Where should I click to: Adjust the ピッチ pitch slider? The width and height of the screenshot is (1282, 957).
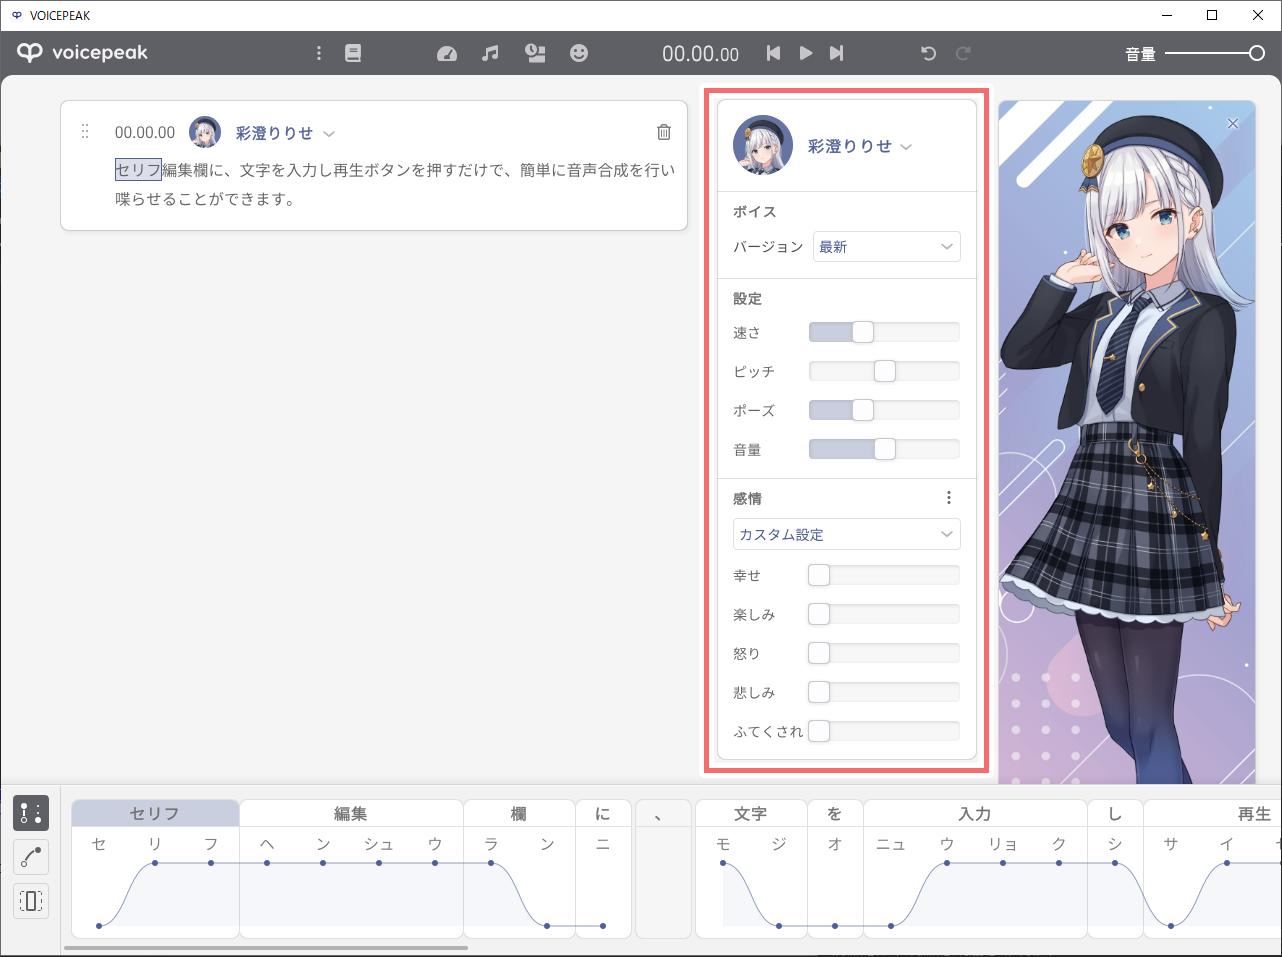click(x=884, y=371)
